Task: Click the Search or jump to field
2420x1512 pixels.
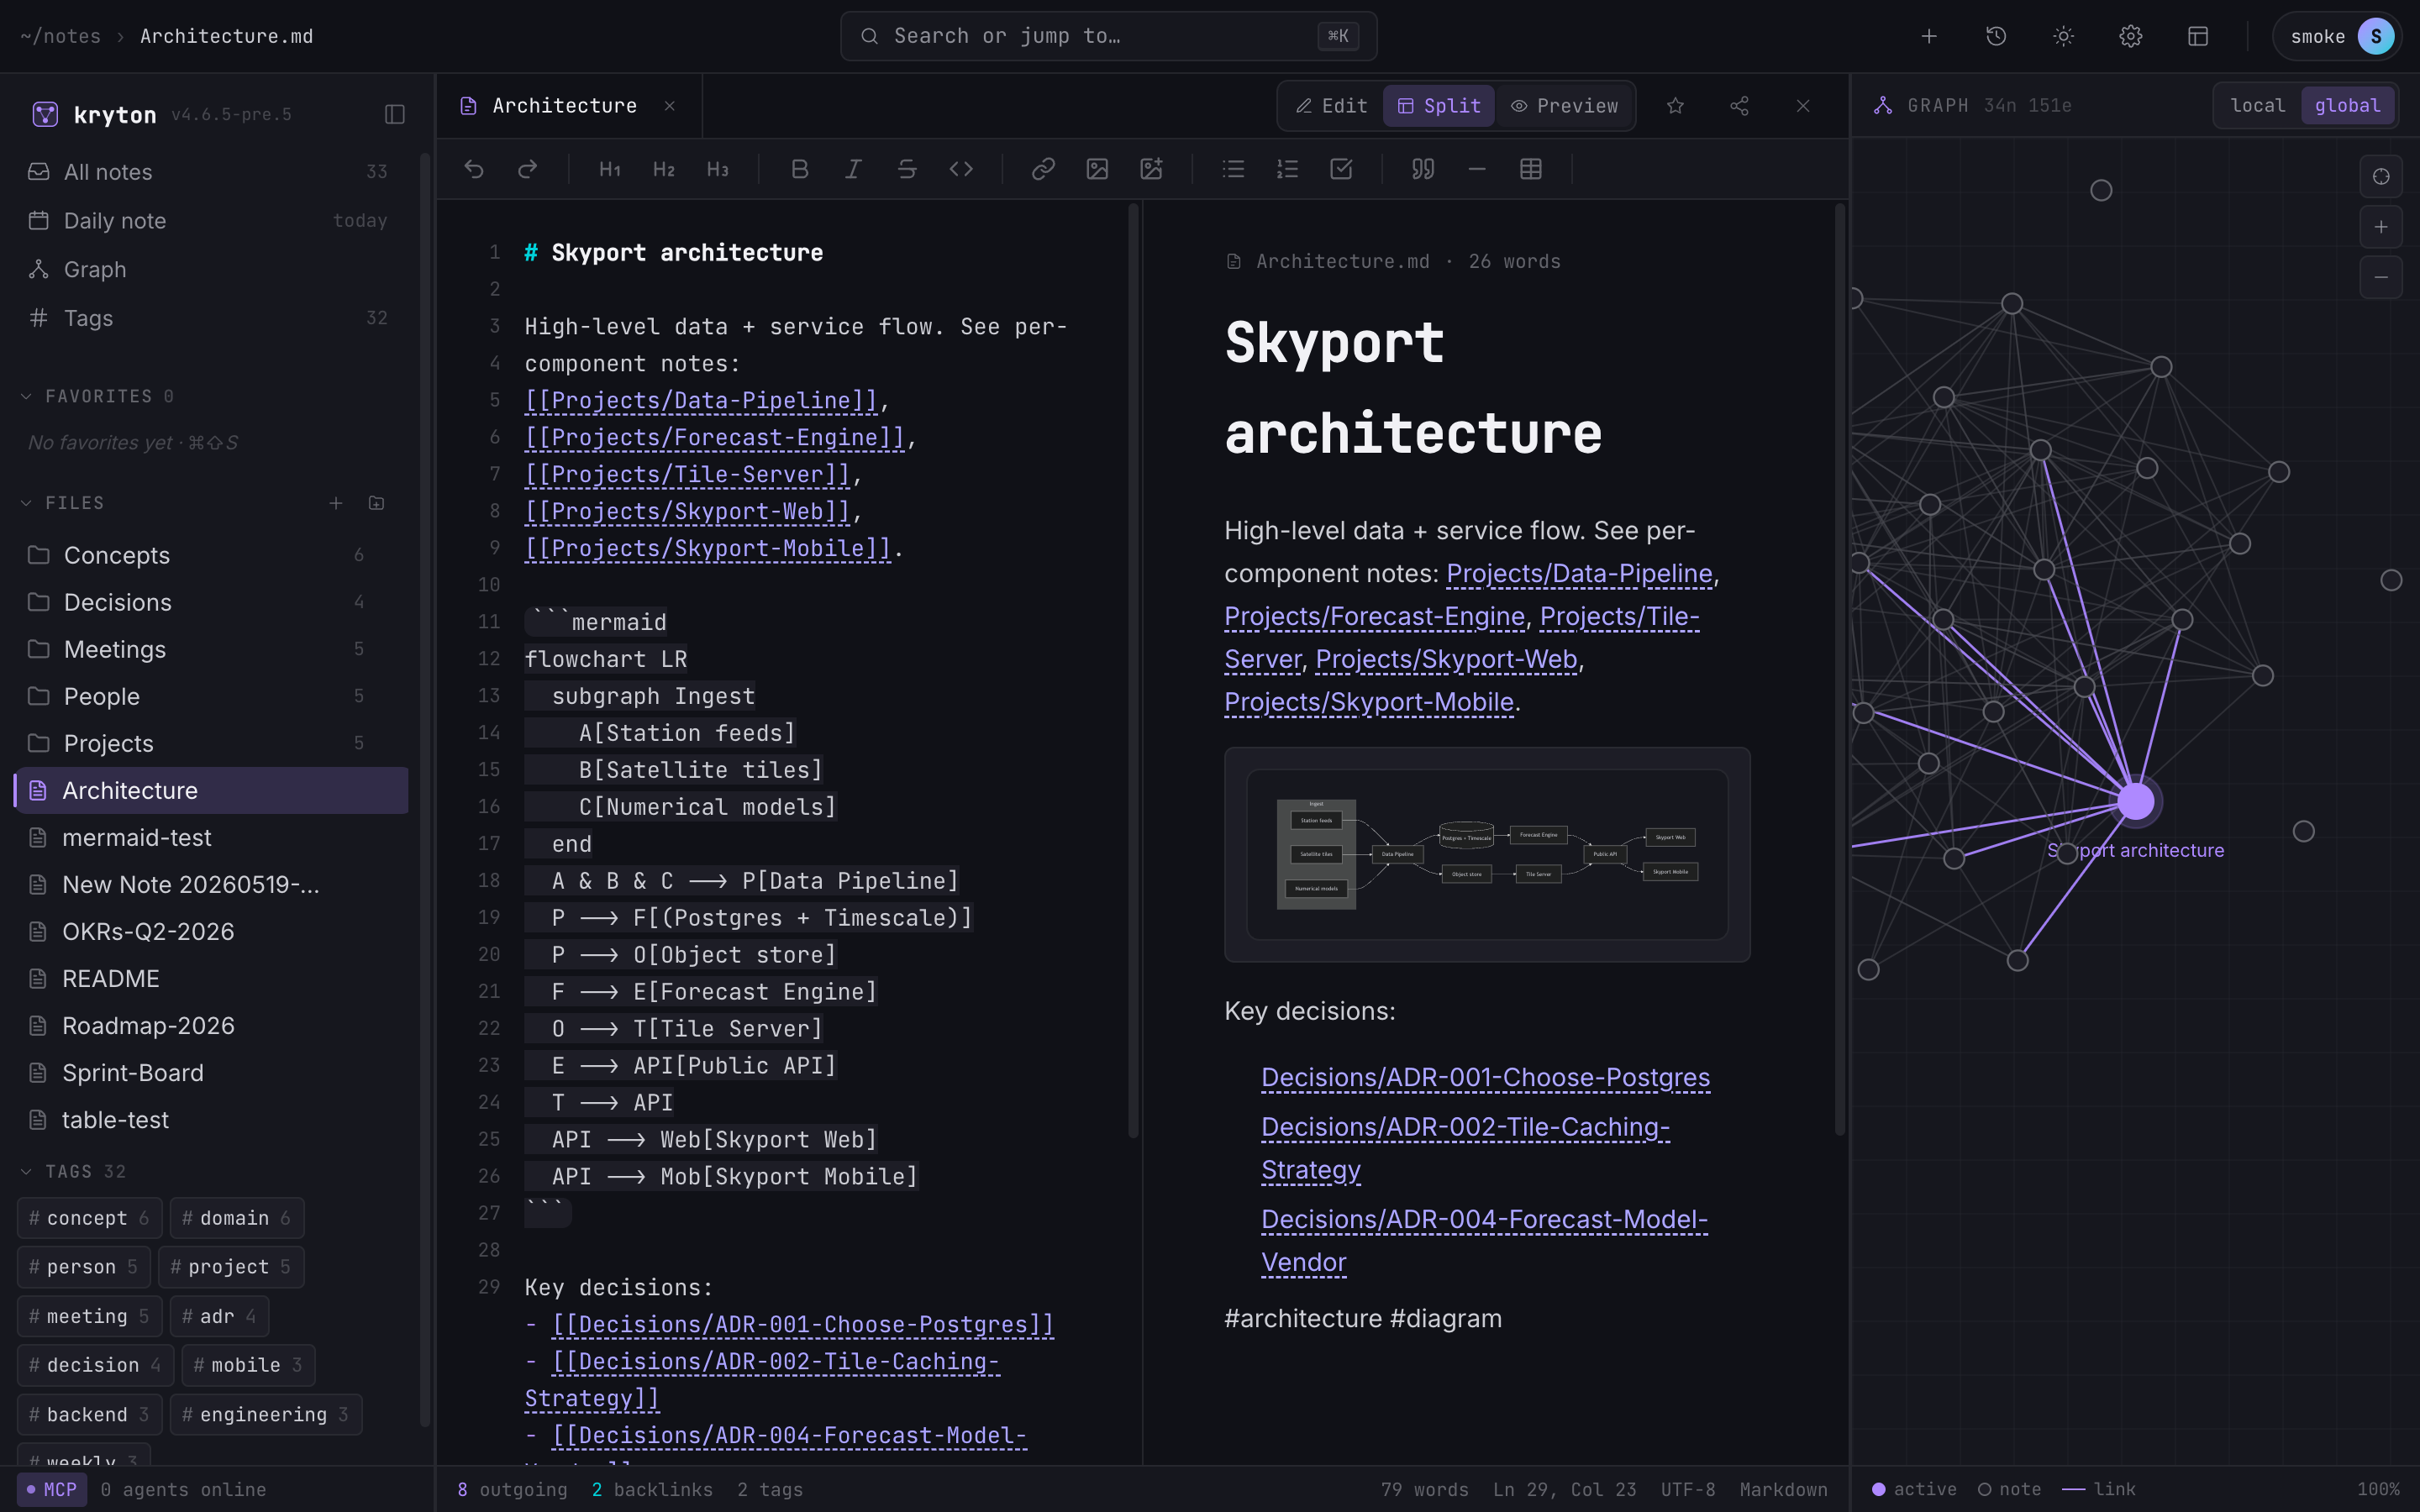Action: coord(1108,36)
